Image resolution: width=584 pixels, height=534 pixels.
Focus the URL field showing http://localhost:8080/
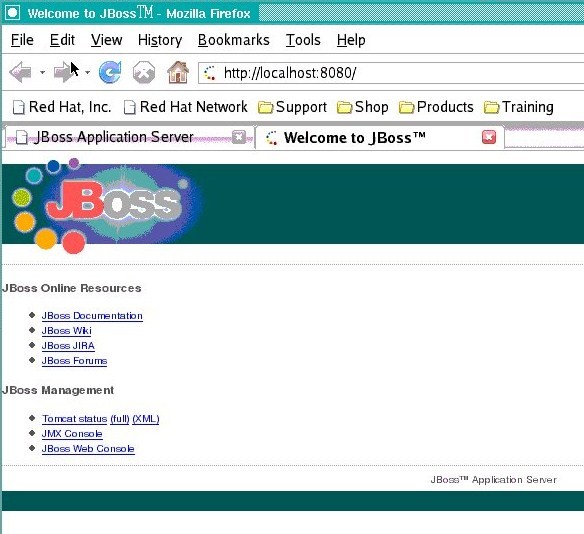pos(391,73)
